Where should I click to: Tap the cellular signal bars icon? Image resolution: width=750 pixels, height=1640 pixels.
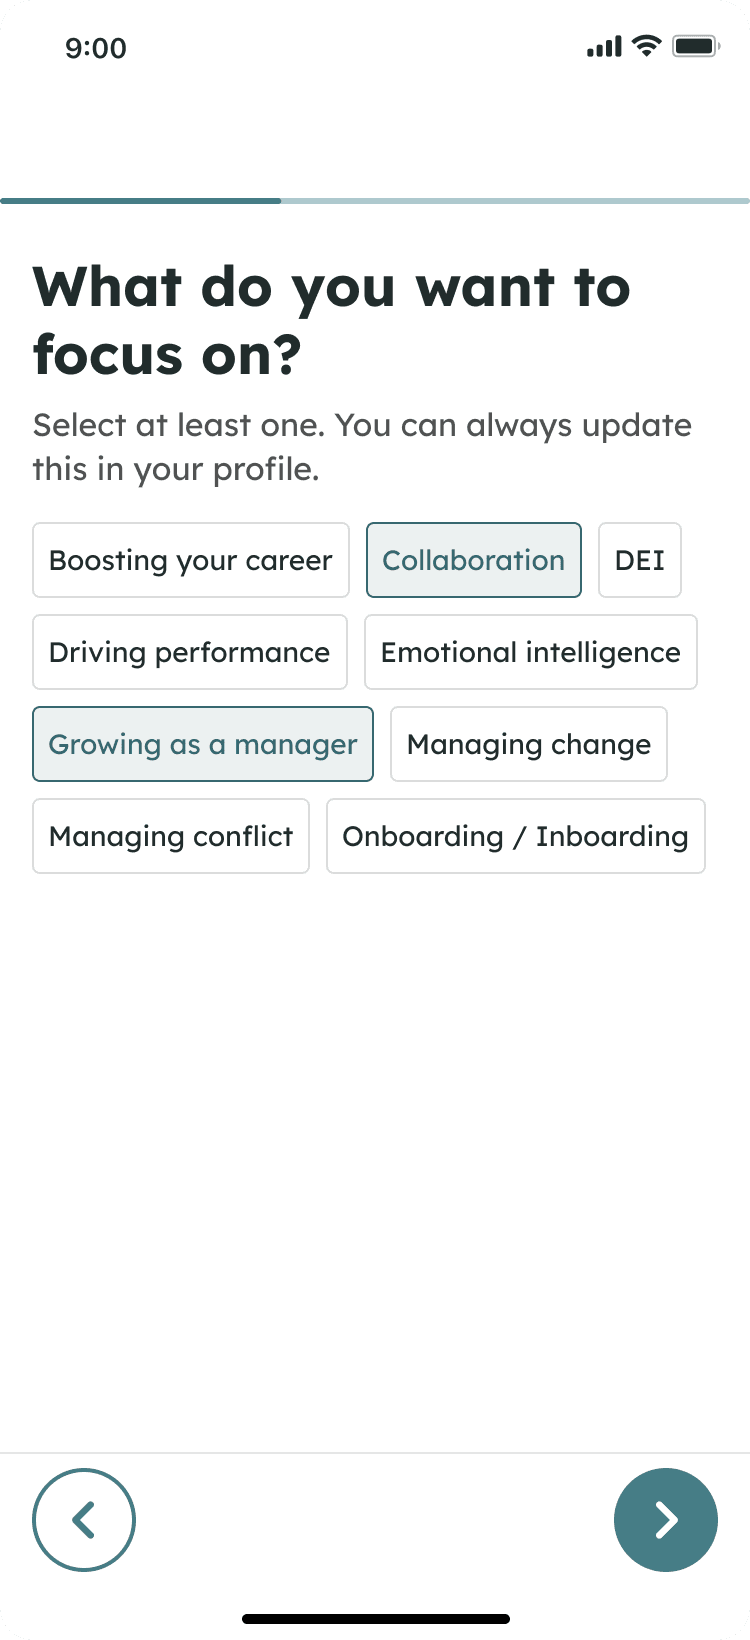(x=604, y=46)
